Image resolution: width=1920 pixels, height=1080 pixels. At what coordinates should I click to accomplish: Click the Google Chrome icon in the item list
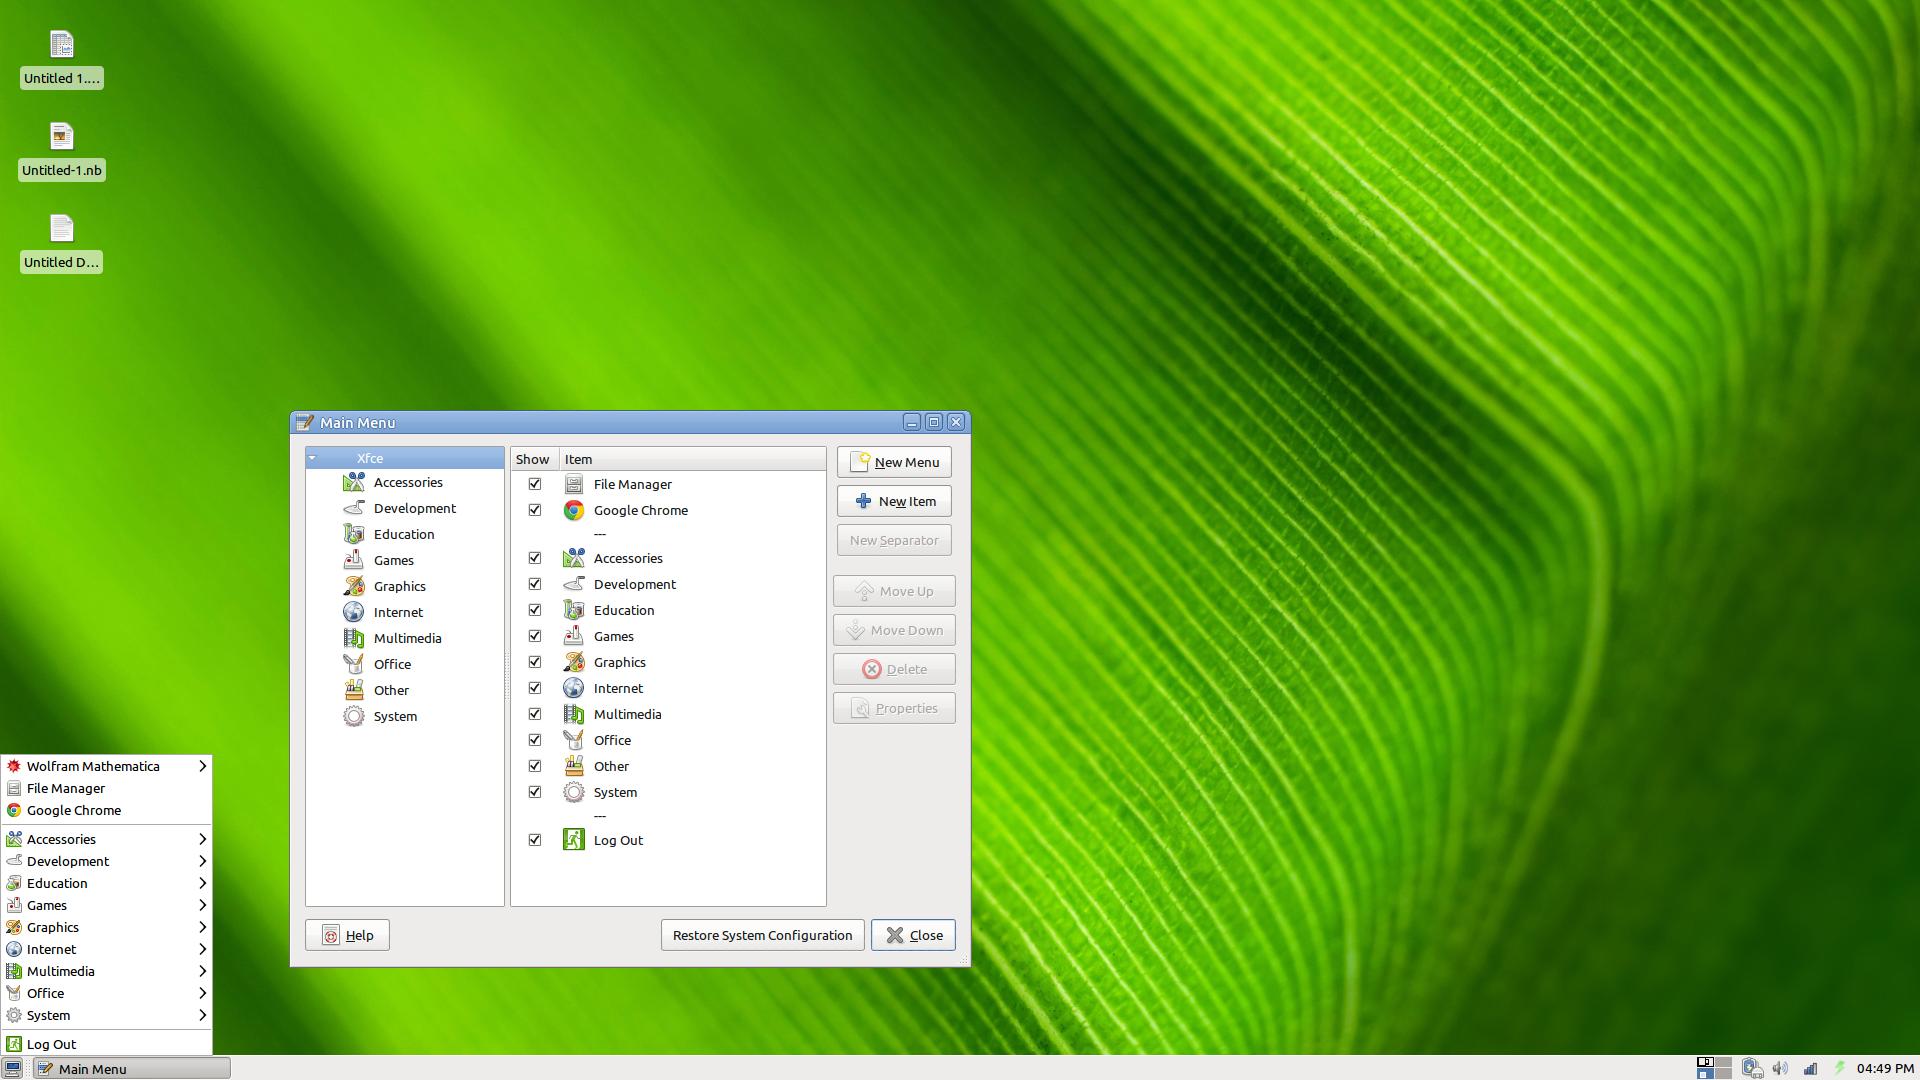(574, 510)
